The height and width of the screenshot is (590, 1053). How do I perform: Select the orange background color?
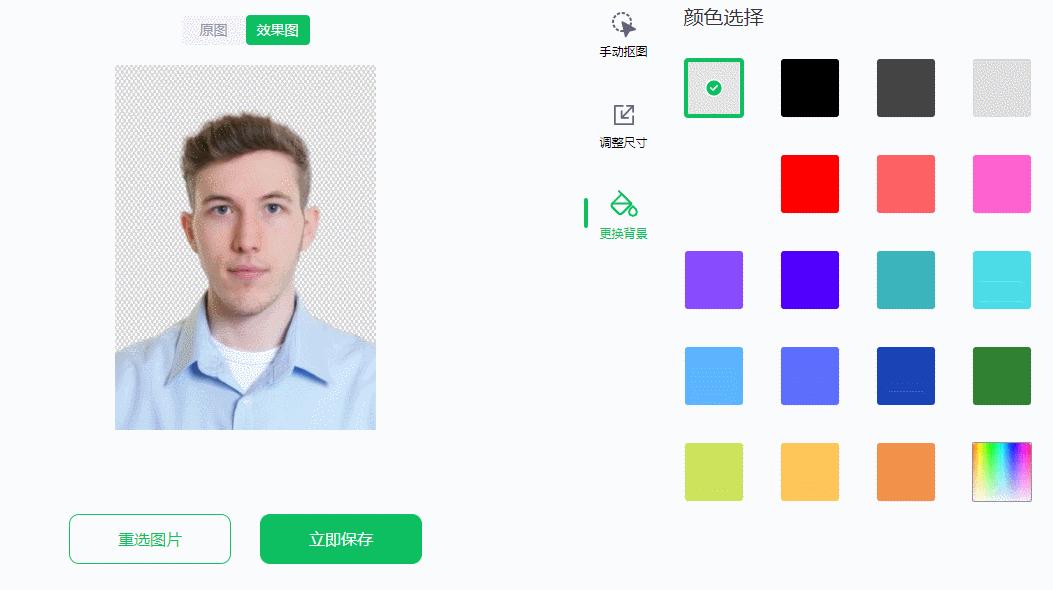pyautogui.click(x=905, y=471)
